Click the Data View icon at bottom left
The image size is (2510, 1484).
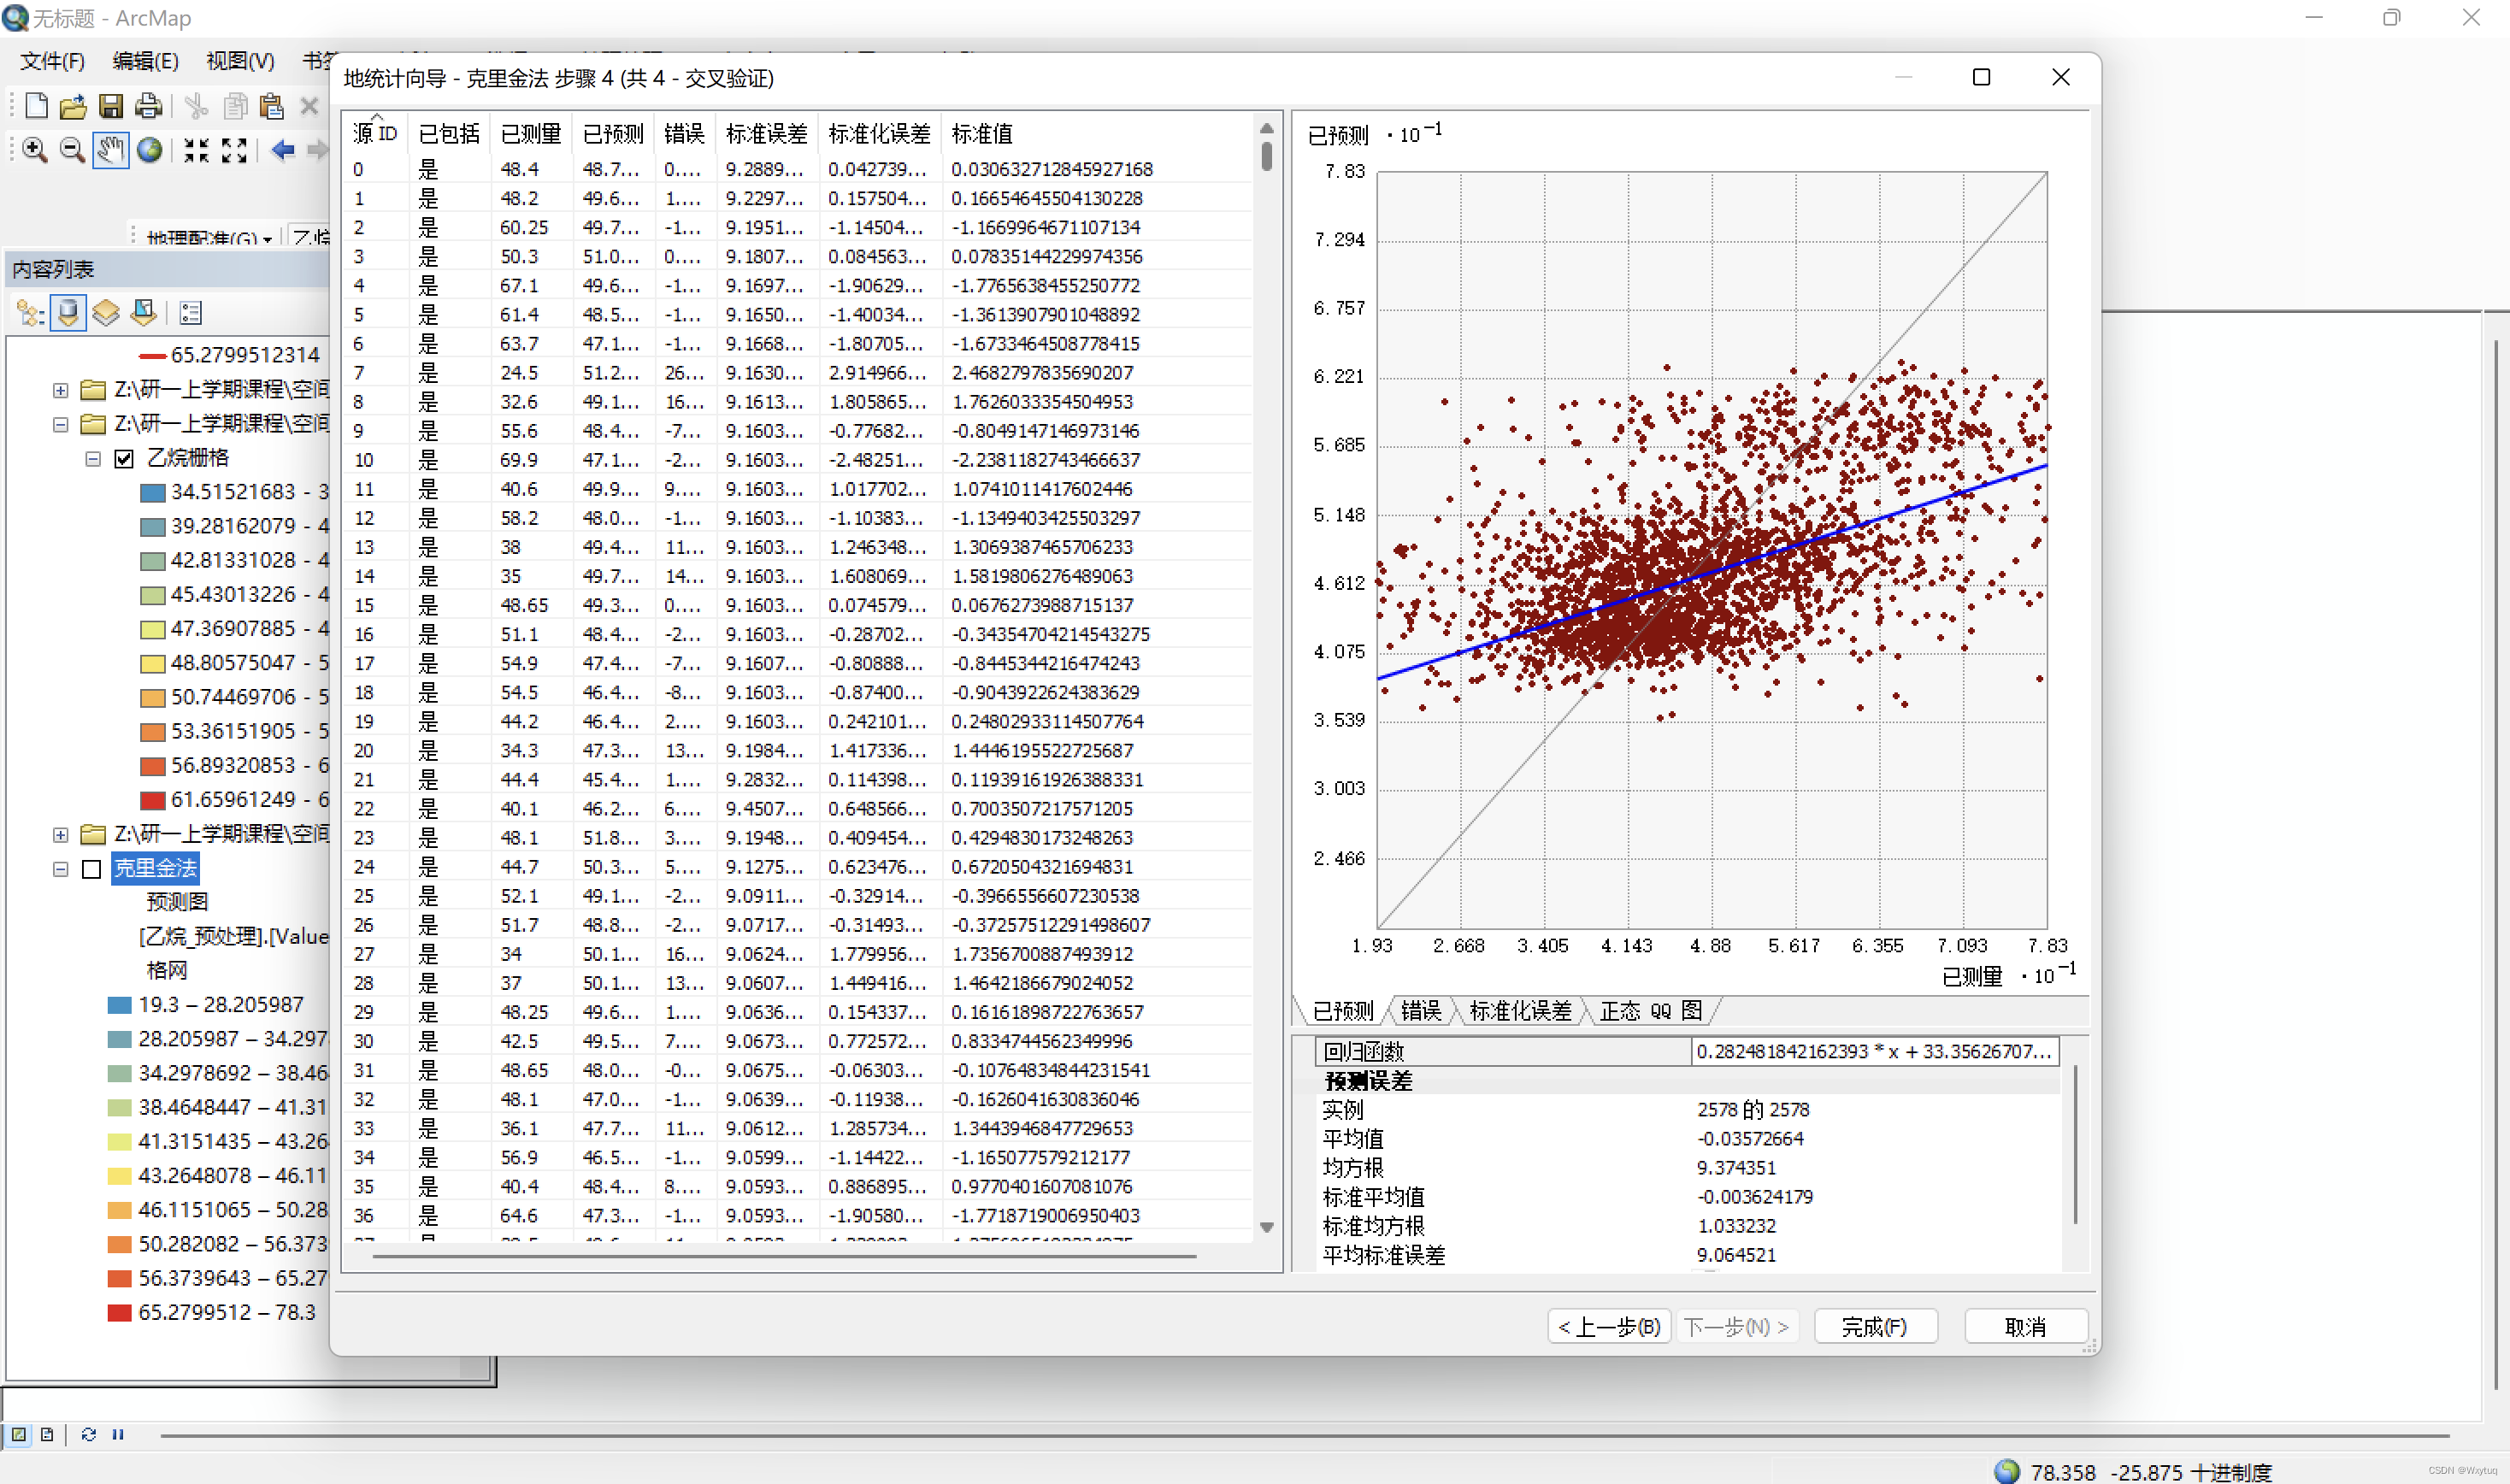19,1434
